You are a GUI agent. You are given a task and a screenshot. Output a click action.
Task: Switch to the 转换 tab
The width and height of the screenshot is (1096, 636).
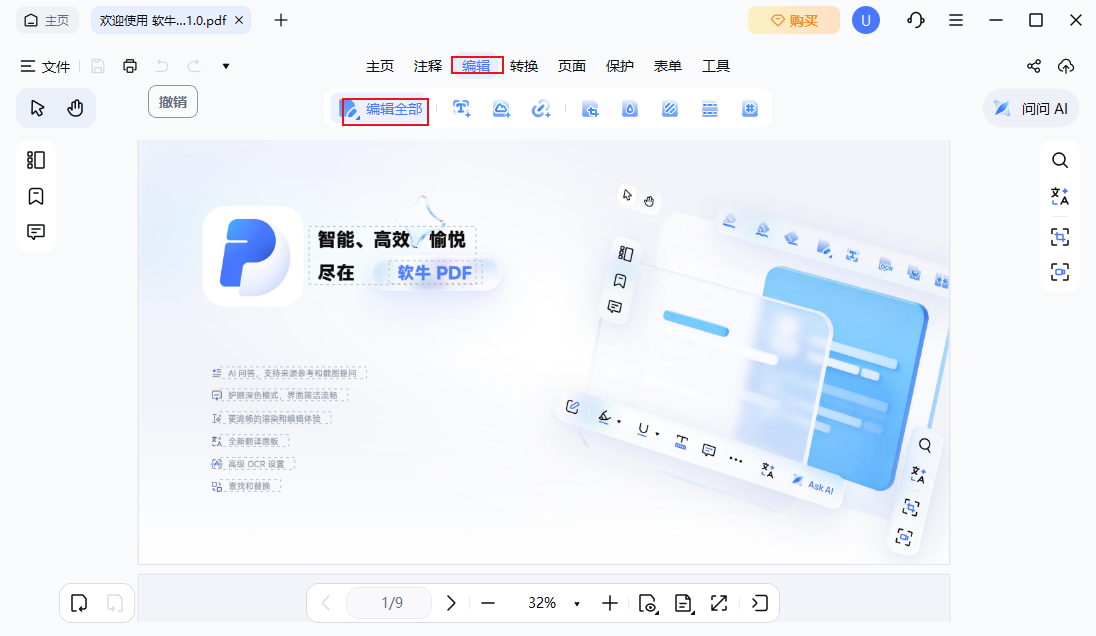[x=524, y=66]
